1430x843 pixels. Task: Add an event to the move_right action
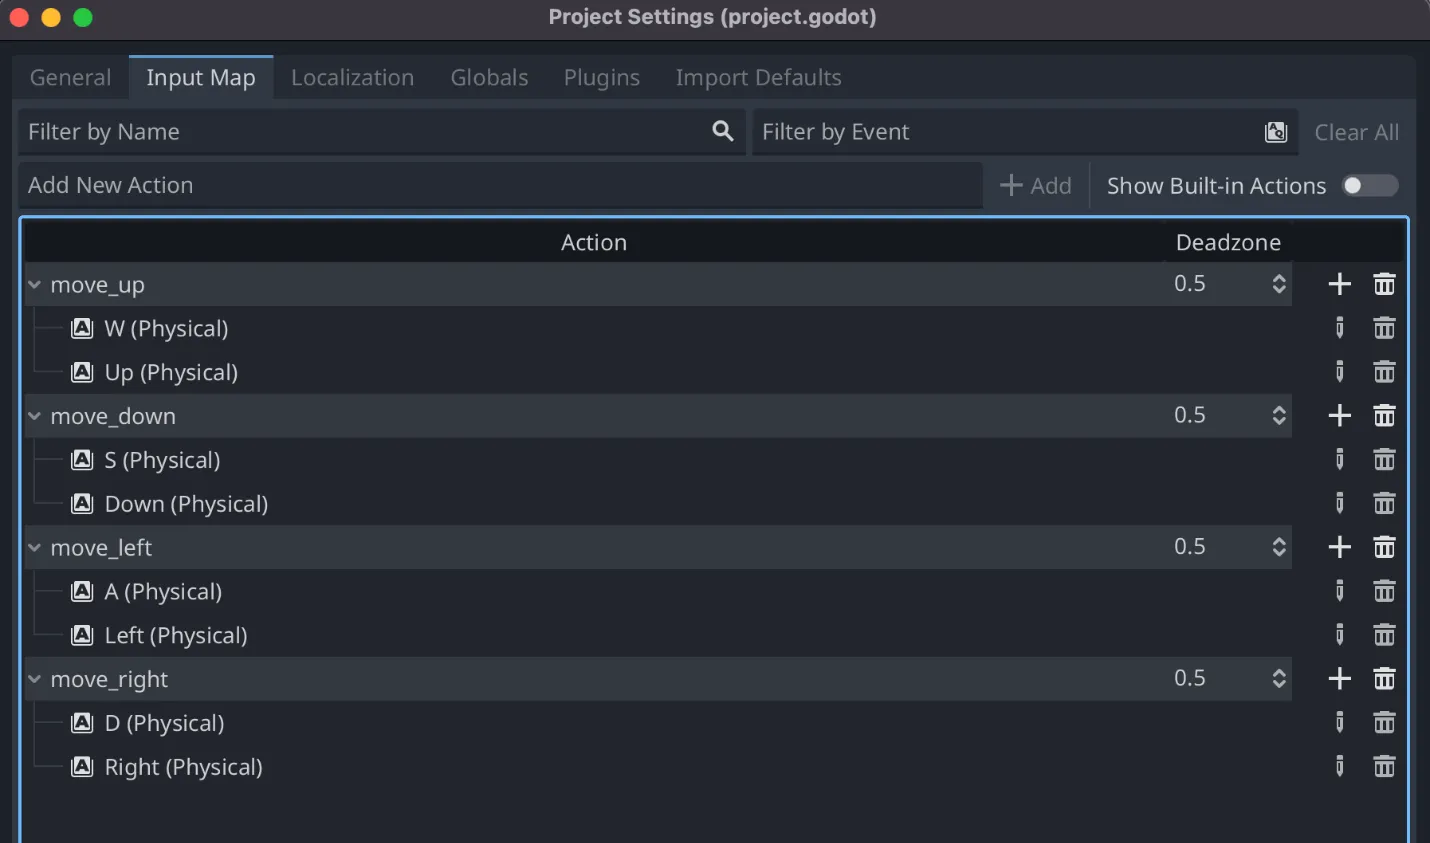tap(1339, 679)
